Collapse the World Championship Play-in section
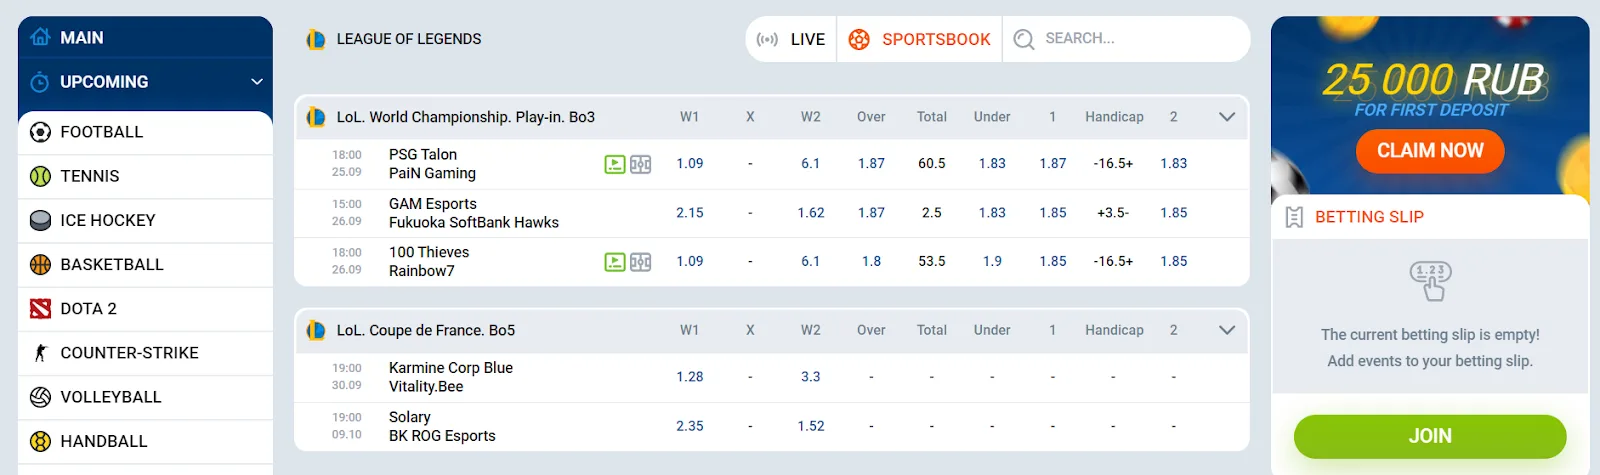 point(1227,117)
